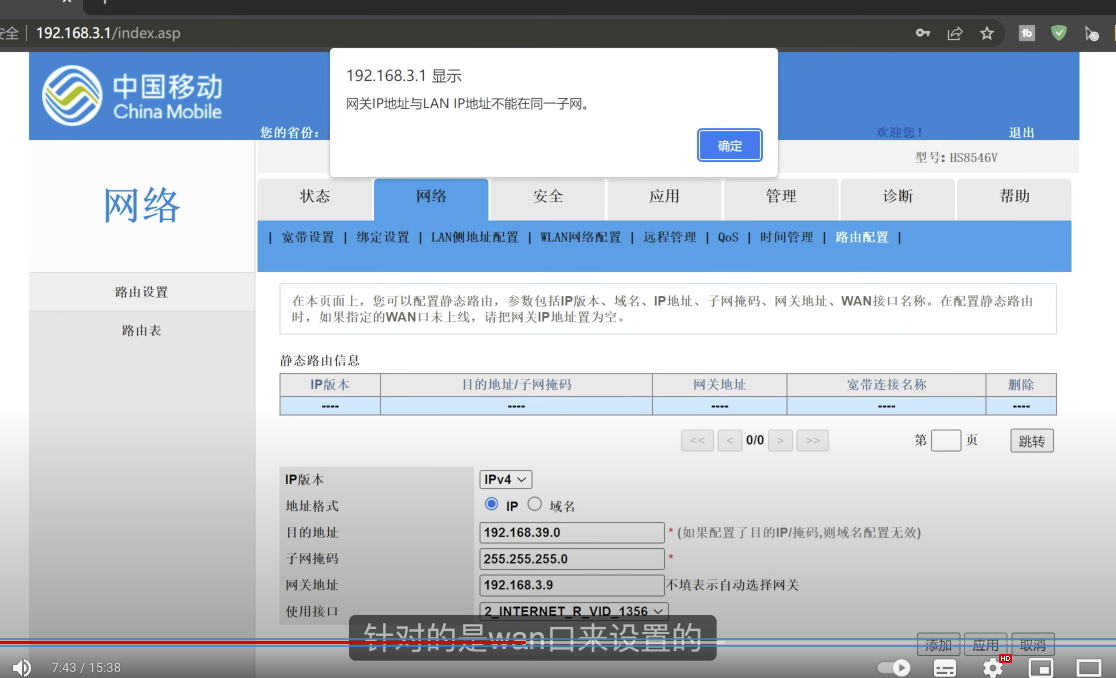Open the IPv4 version dropdown
Image resolution: width=1116 pixels, height=678 pixels.
(x=506, y=480)
